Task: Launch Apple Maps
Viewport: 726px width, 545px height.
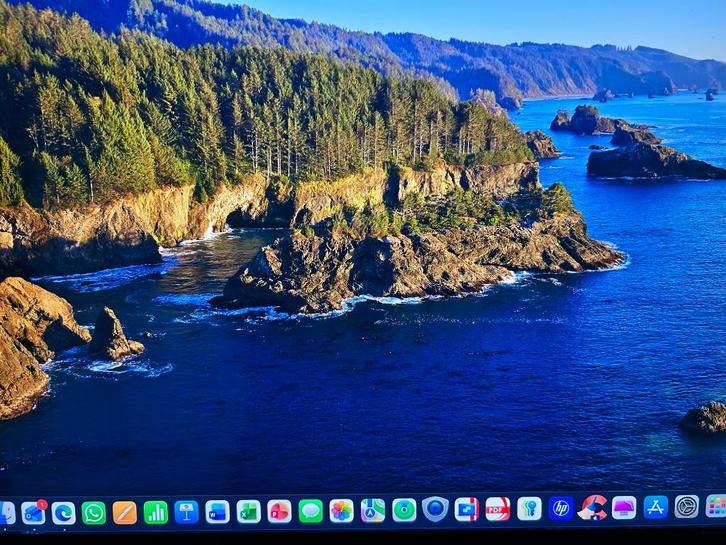Action: point(373,510)
